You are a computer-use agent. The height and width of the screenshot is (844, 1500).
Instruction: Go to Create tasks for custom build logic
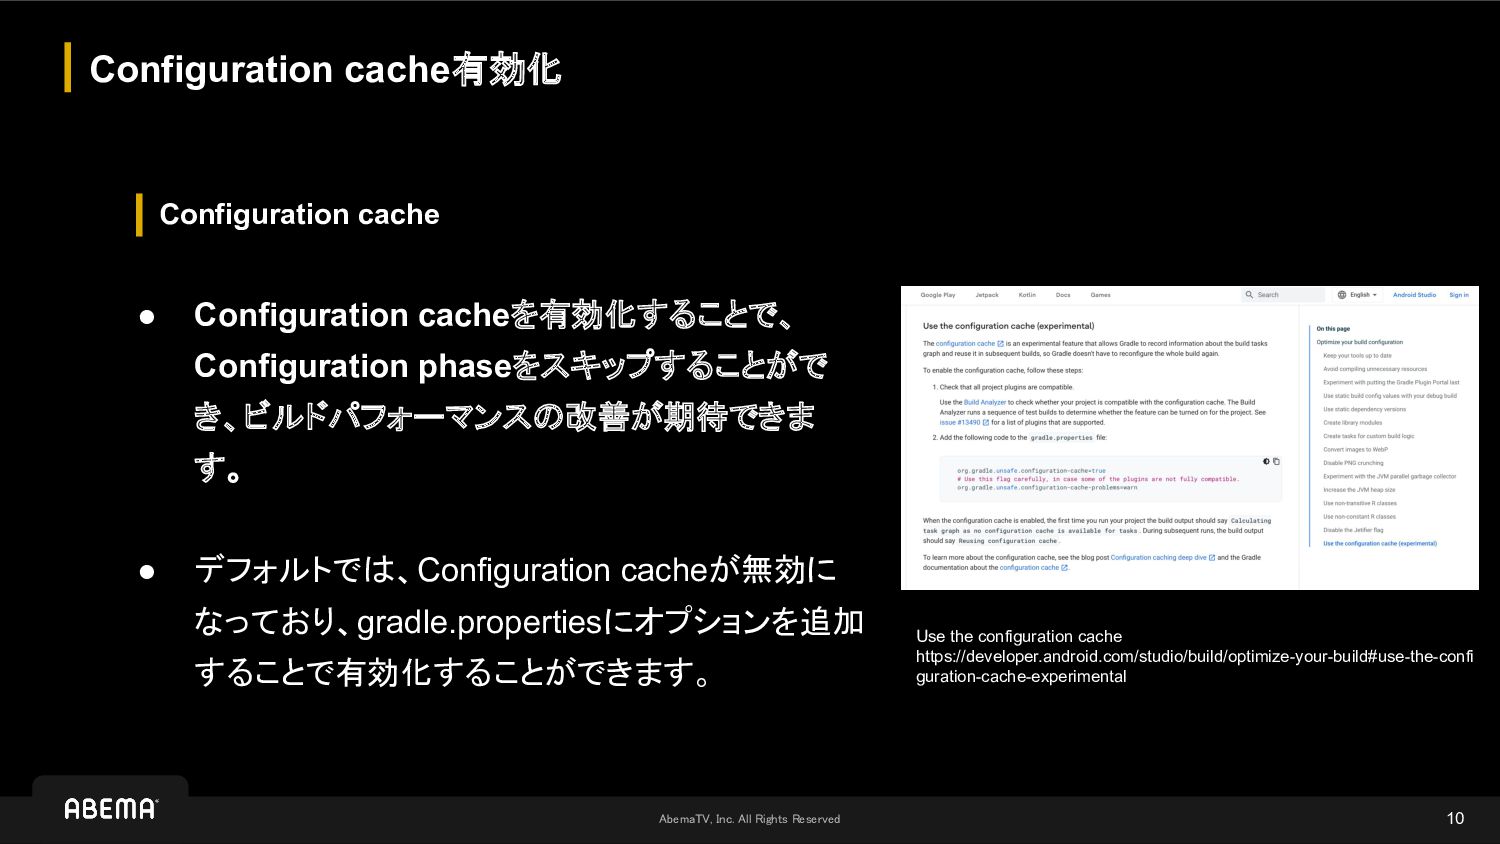click(1368, 436)
